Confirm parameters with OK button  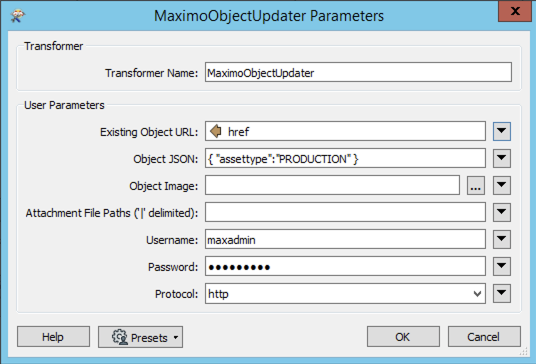pyautogui.click(x=403, y=337)
